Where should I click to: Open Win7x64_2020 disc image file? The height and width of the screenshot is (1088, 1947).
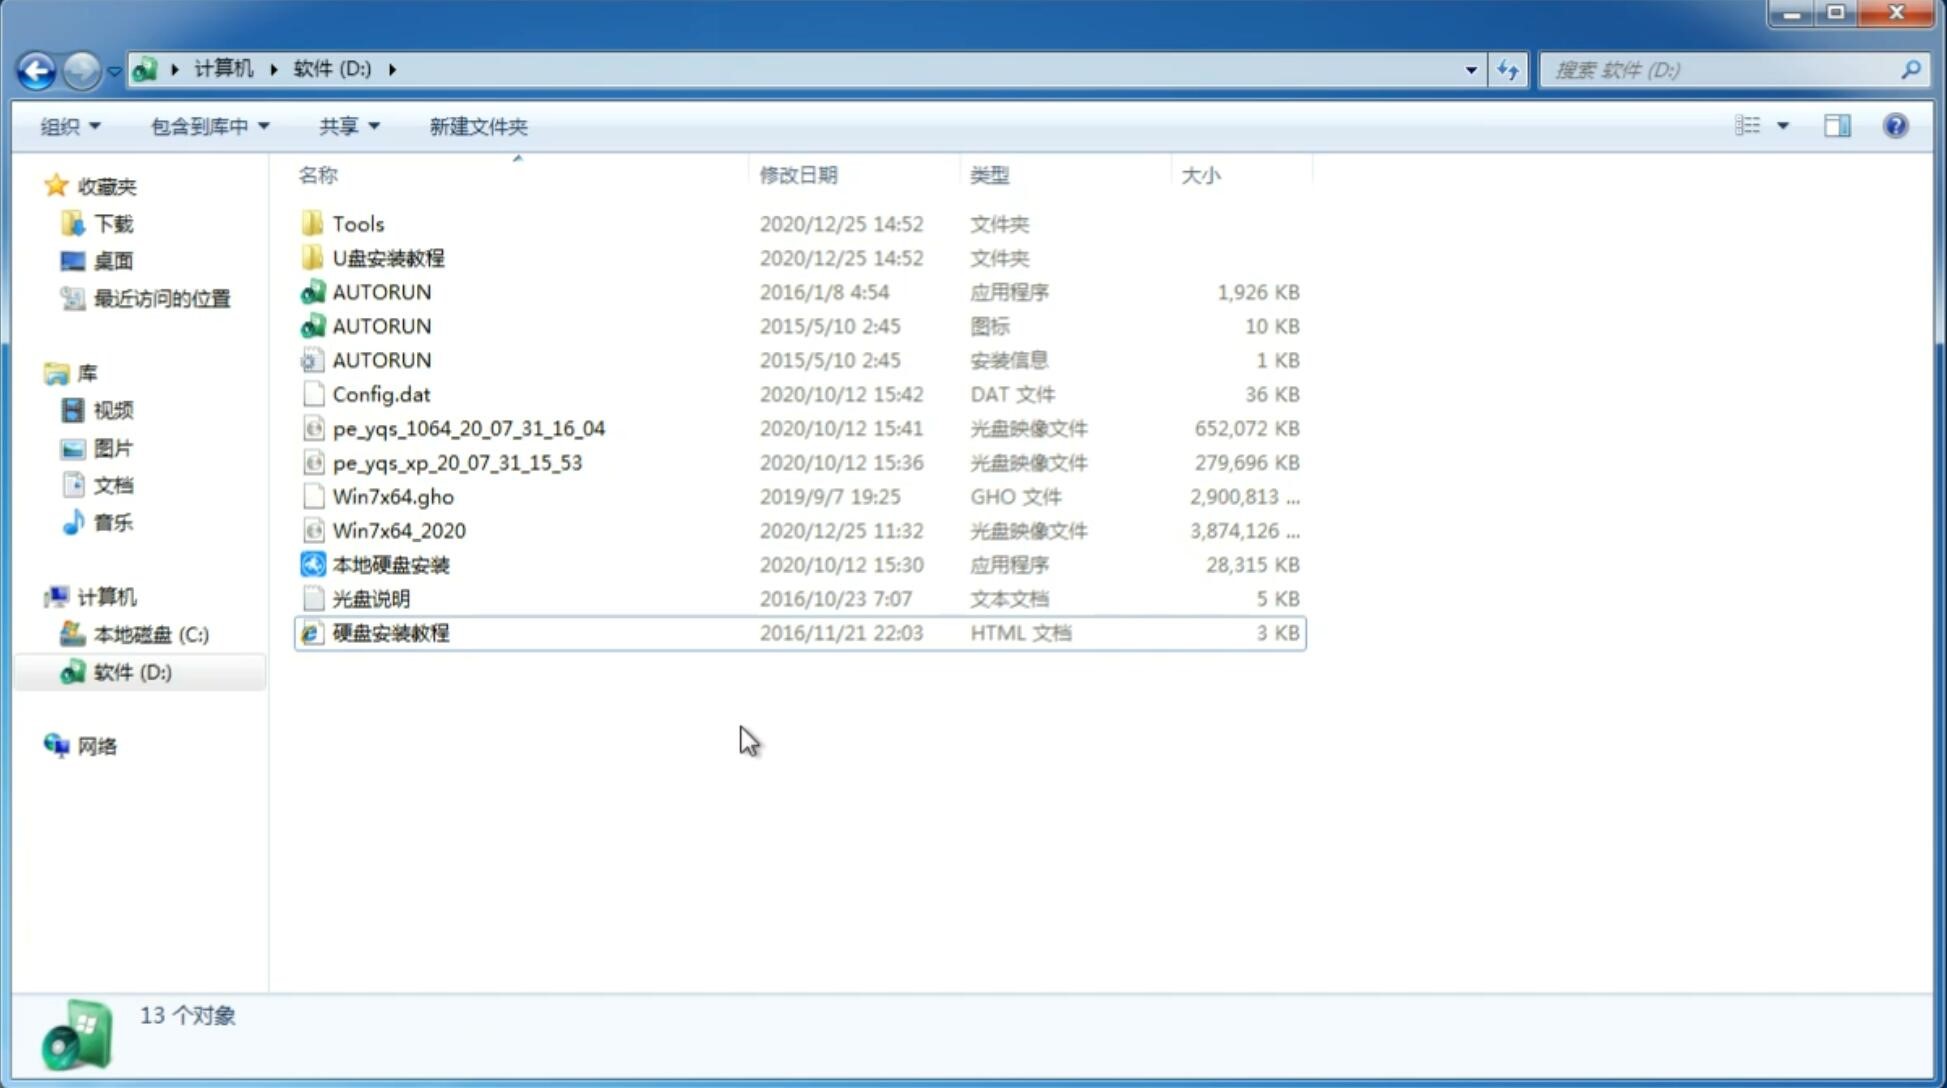point(398,531)
